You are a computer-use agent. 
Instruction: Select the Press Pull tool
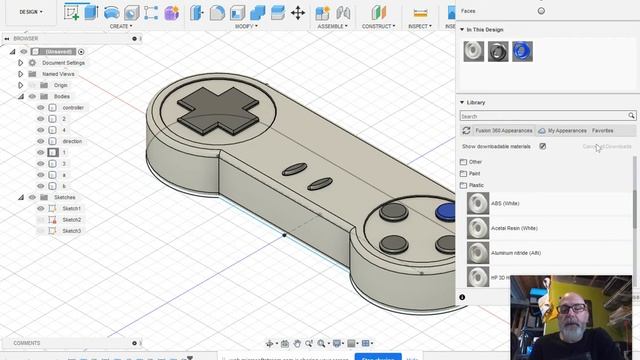197,13
